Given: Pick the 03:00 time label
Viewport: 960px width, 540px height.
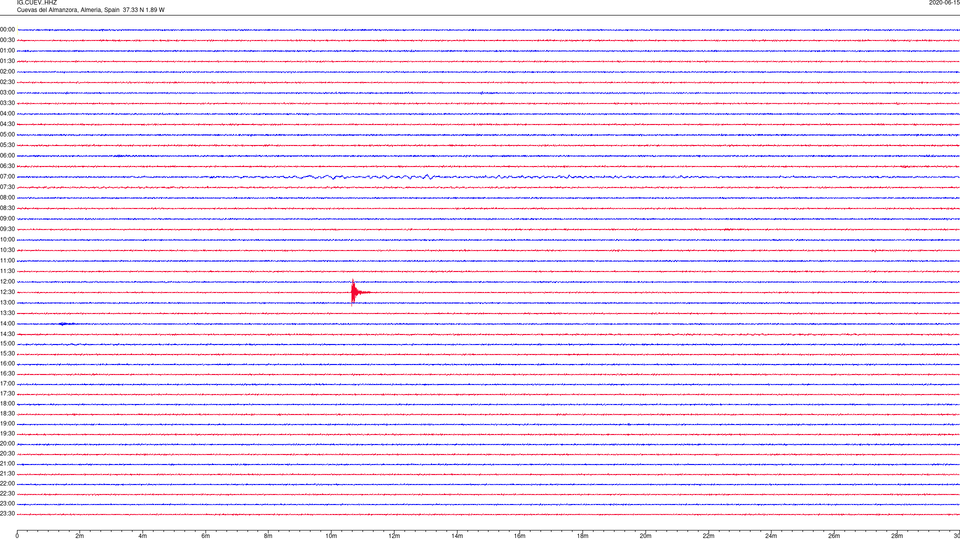Looking at the screenshot, I should [7, 93].
